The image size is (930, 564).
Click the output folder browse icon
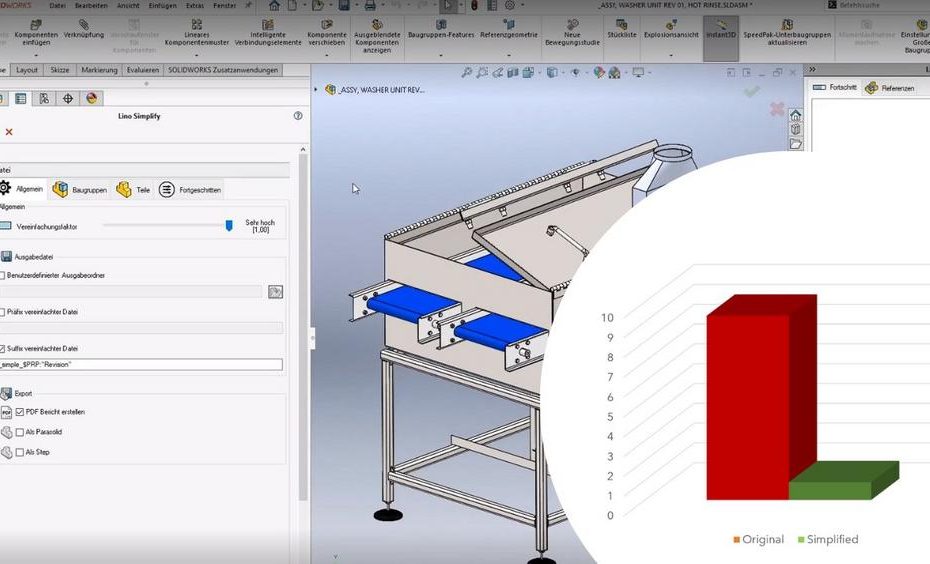[x=275, y=291]
